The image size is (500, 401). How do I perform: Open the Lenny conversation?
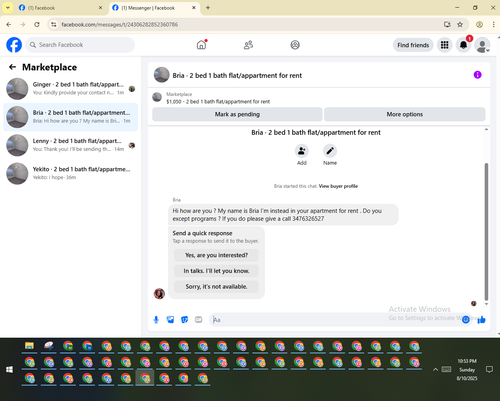point(70,145)
